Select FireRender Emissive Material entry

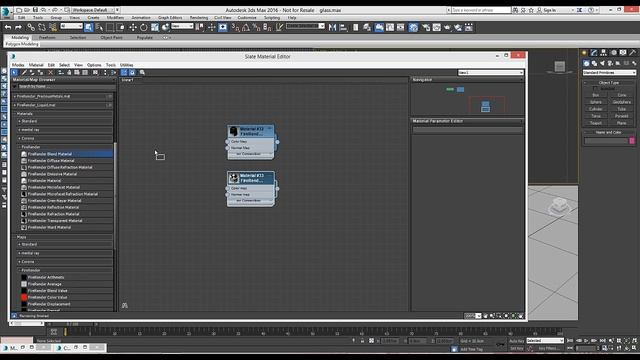tap(66, 174)
